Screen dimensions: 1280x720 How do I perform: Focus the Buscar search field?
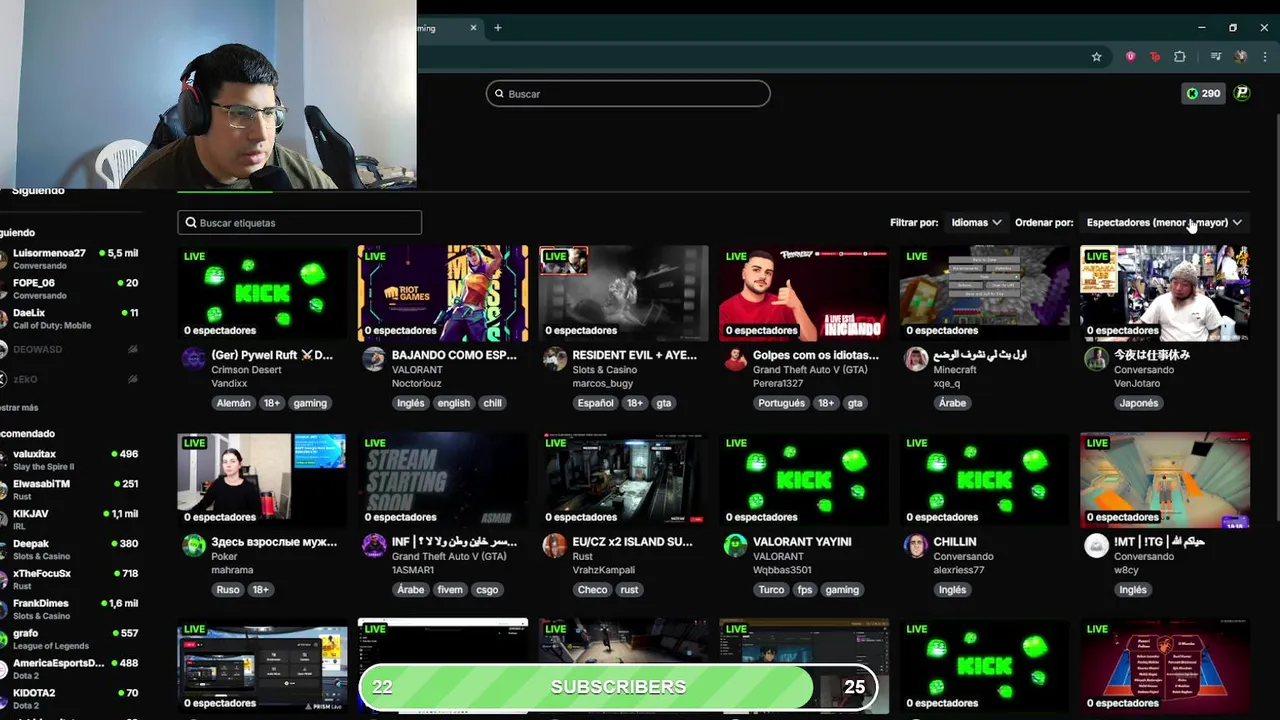[628, 93]
